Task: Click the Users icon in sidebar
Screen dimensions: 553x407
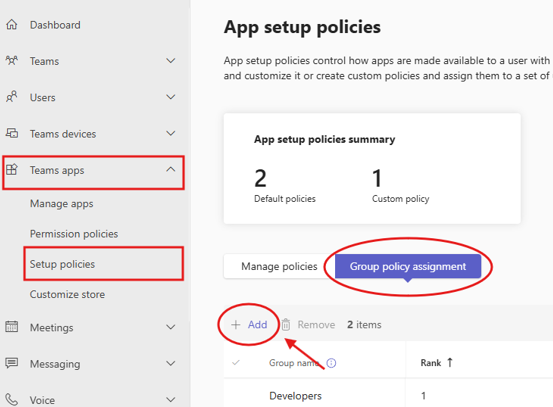Action: (12, 97)
